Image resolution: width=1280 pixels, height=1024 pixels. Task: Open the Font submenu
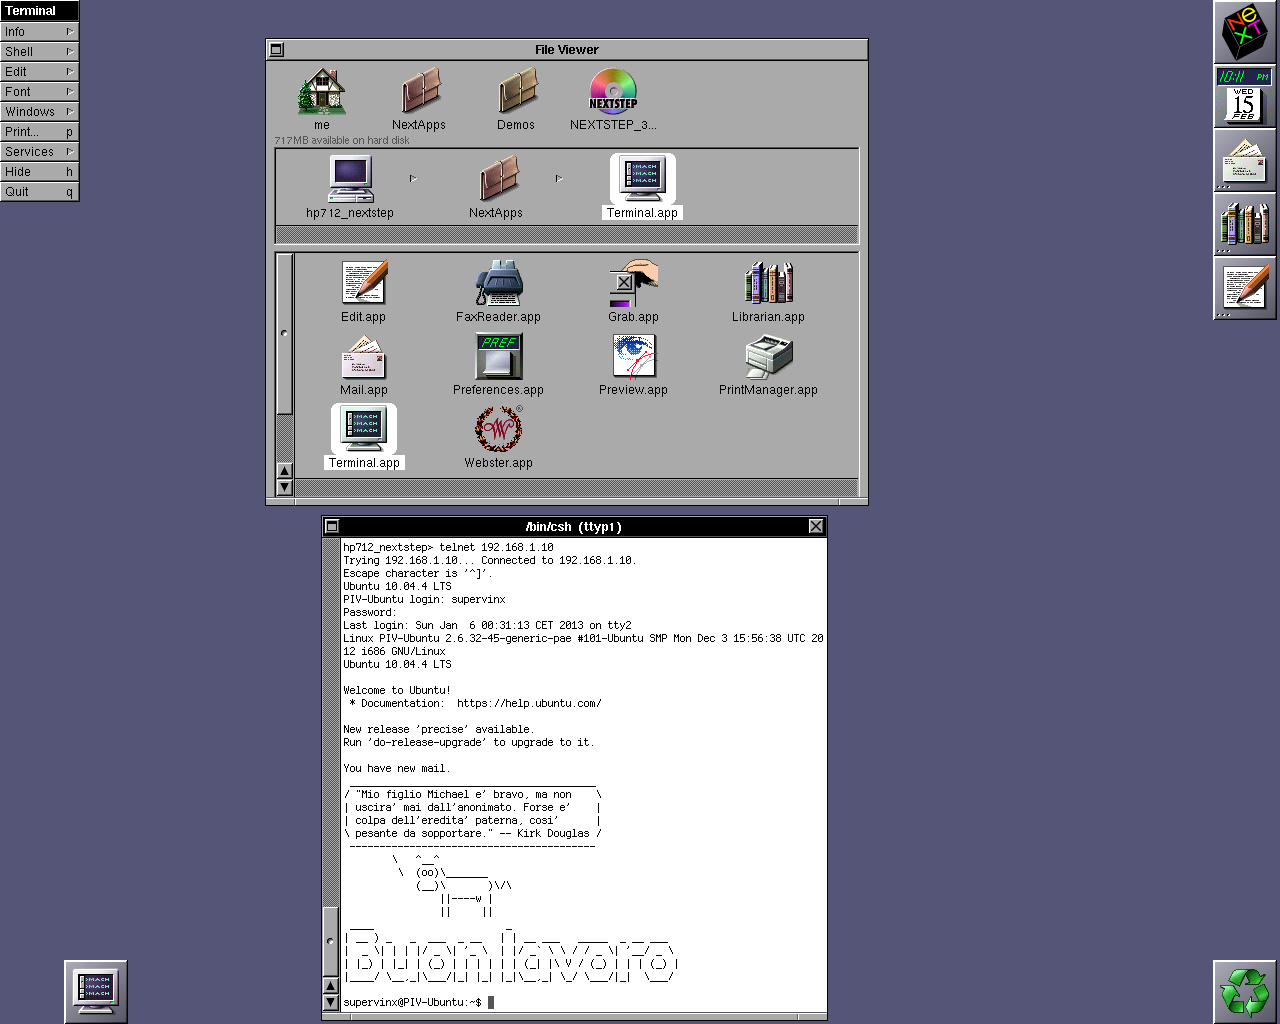[x=39, y=92]
